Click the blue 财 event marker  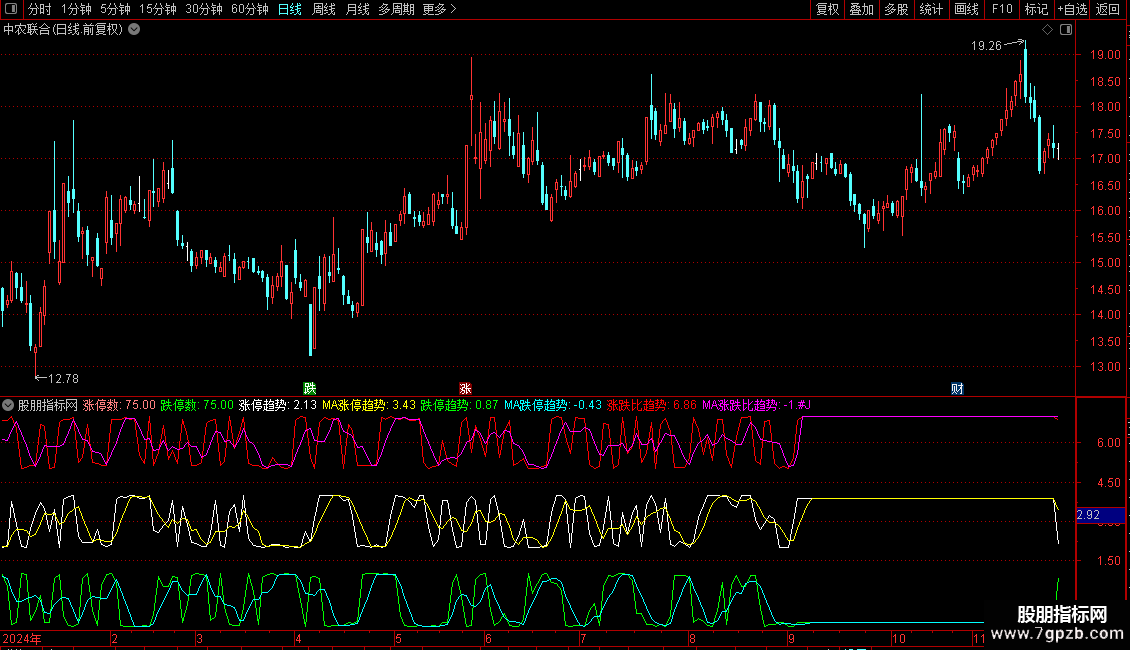[x=957, y=388]
